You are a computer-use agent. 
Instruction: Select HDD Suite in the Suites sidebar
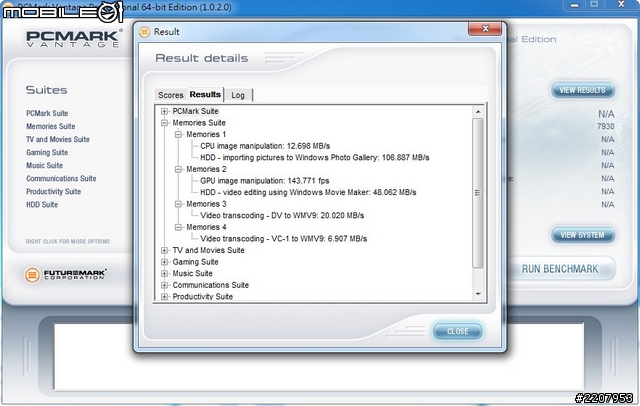[x=42, y=205]
